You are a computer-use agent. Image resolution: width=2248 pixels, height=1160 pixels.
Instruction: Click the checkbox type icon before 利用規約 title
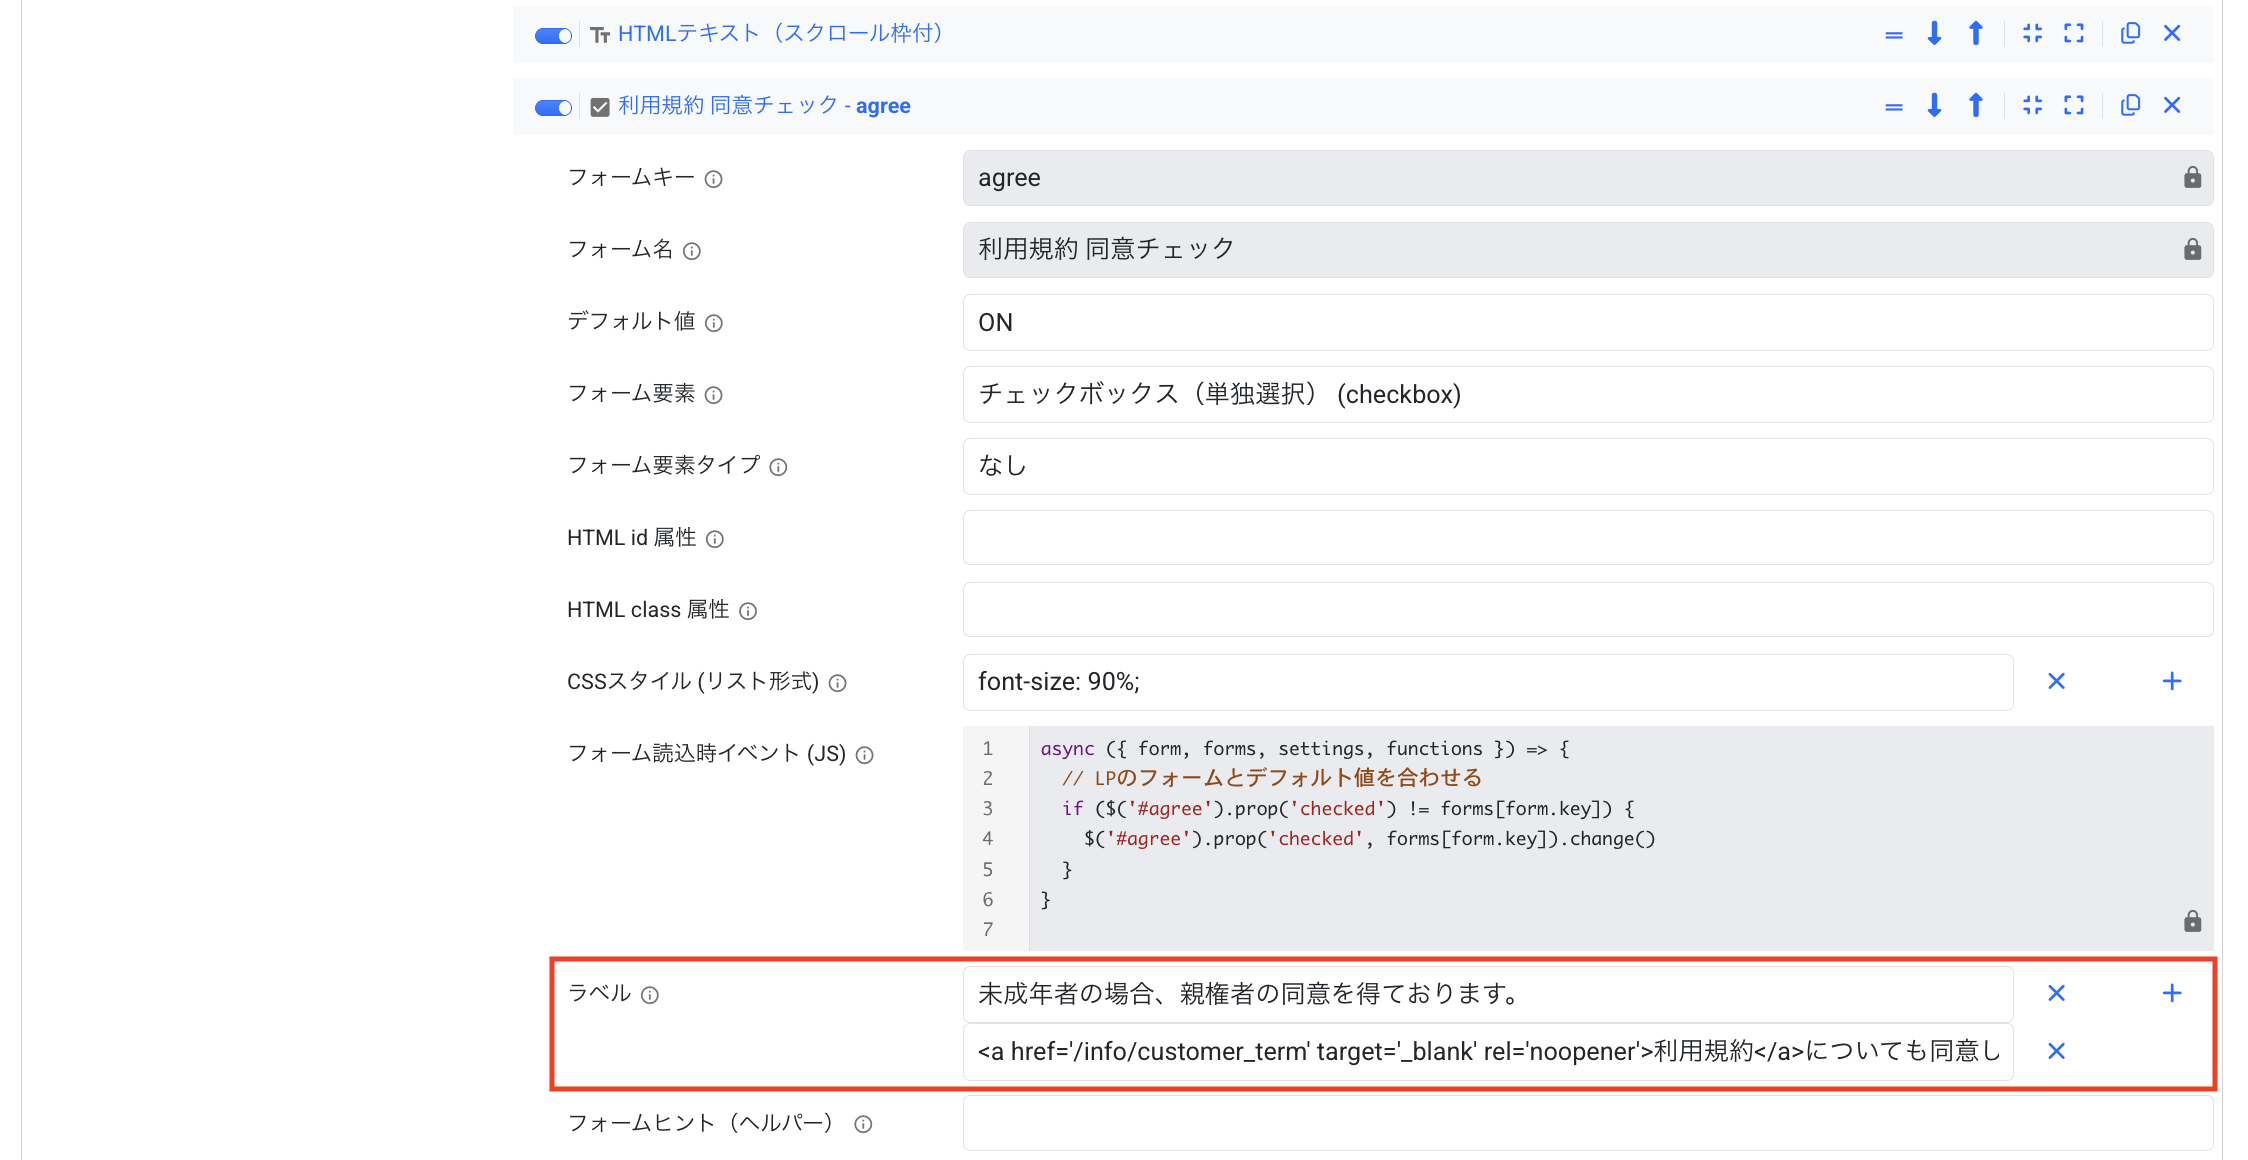pyautogui.click(x=600, y=107)
